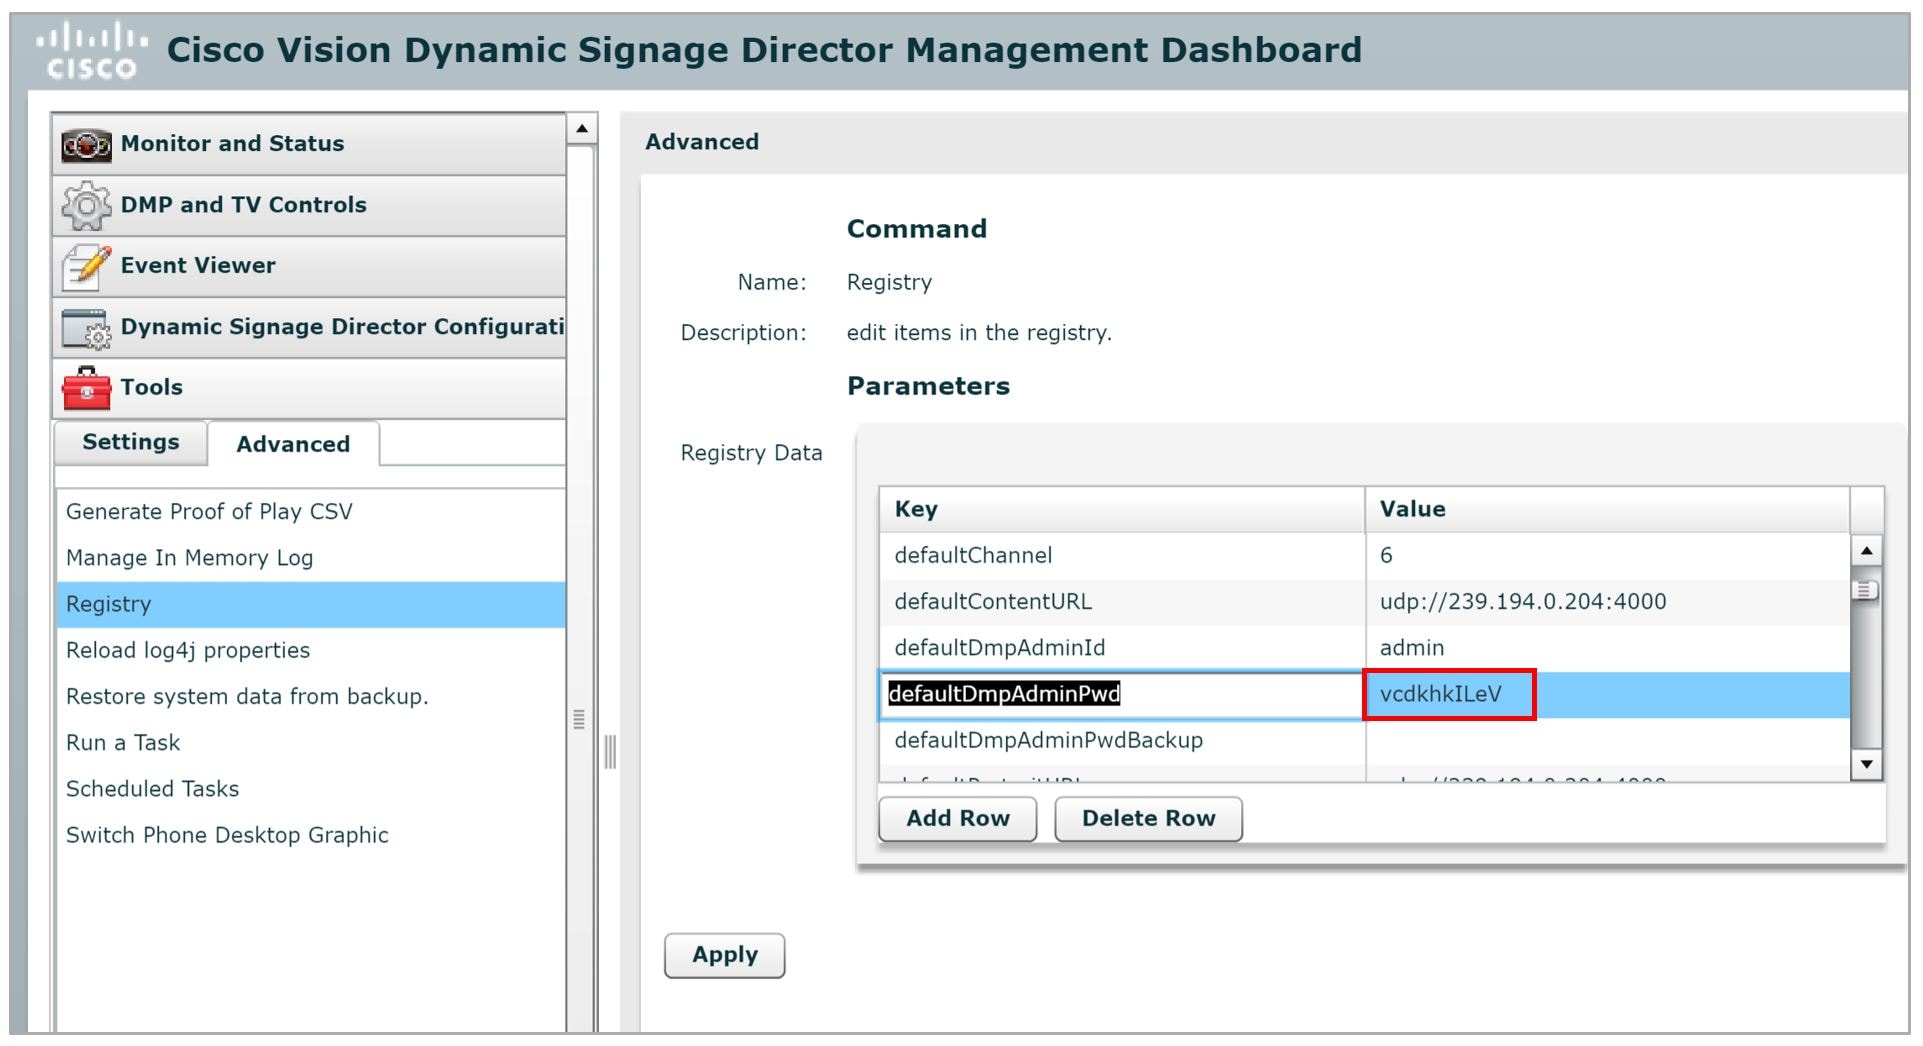The image size is (1923, 1046).
Task: Click the Dynamic Signage Director Configuration window icon
Action: point(86,329)
